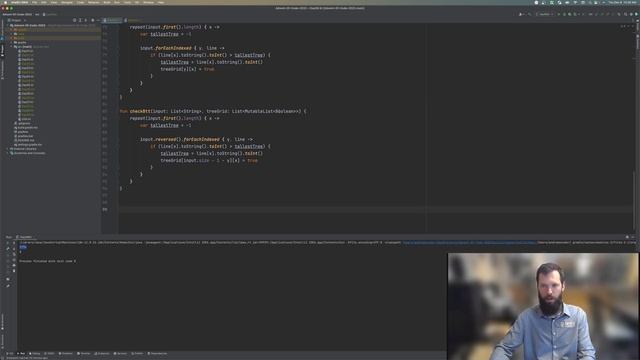Open the Window menu in menu bar

tap(149, 2)
